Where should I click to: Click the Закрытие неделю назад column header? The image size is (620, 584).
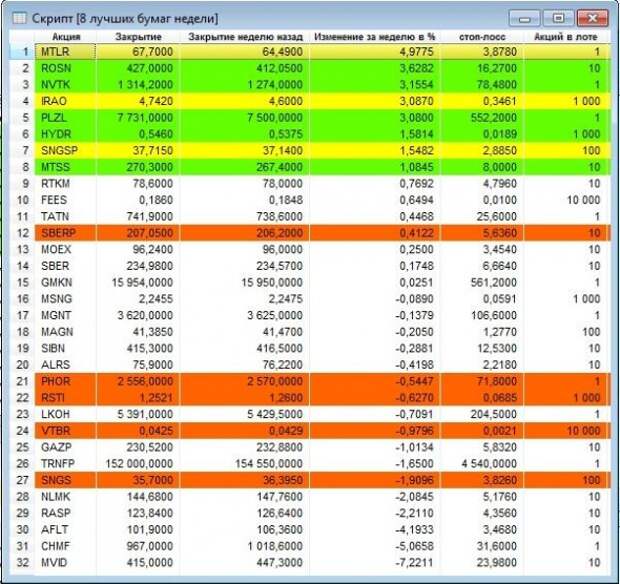tap(245, 37)
